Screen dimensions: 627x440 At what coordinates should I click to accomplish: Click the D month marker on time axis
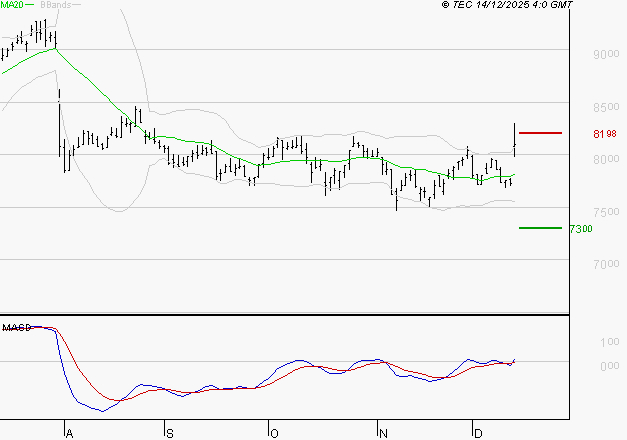click(478, 433)
